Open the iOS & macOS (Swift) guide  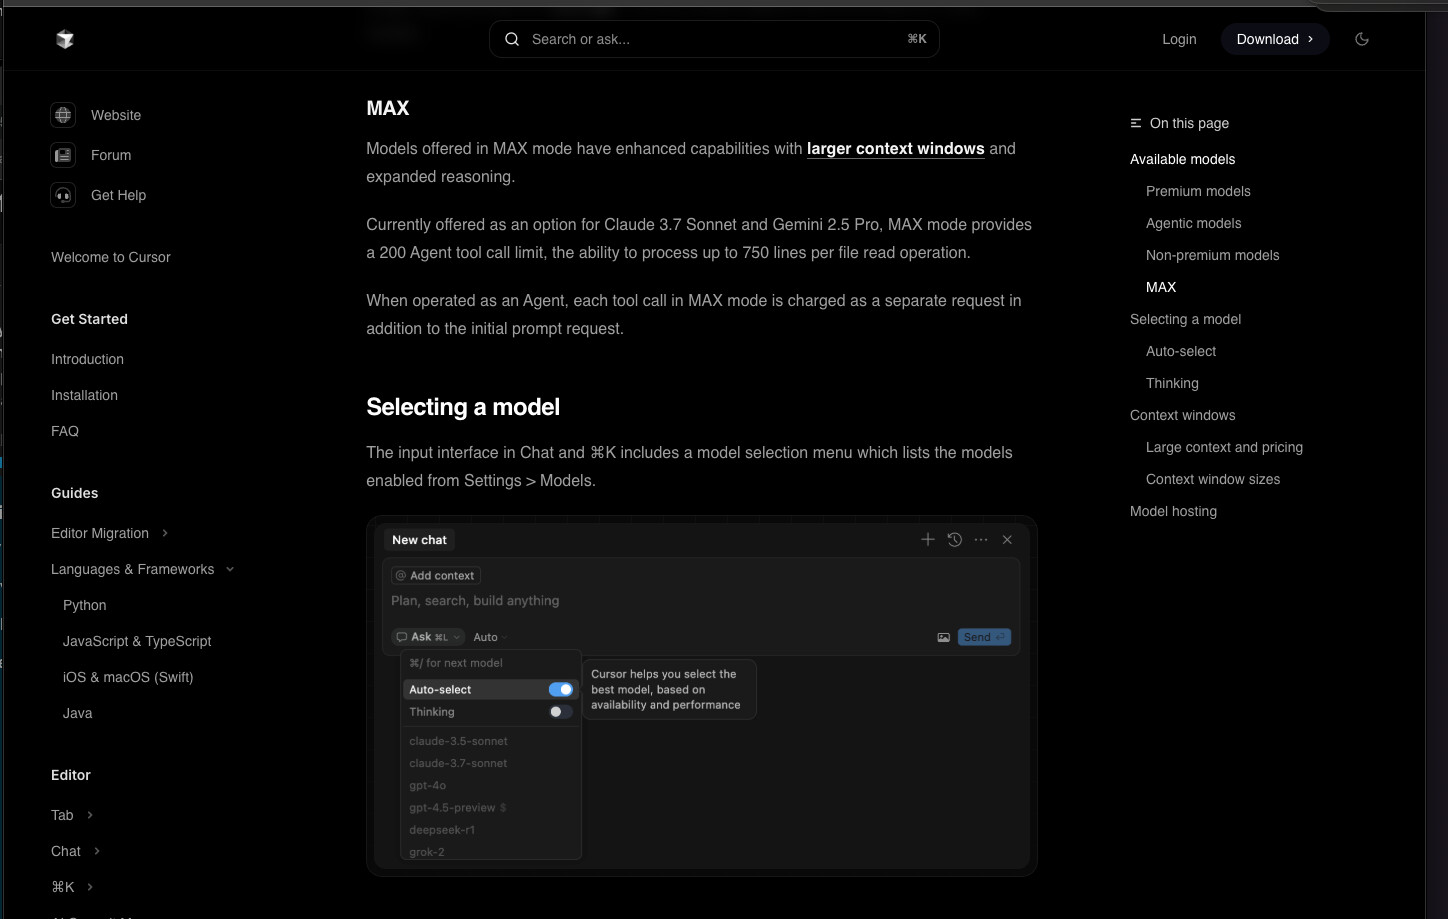click(x=128, y=677)
